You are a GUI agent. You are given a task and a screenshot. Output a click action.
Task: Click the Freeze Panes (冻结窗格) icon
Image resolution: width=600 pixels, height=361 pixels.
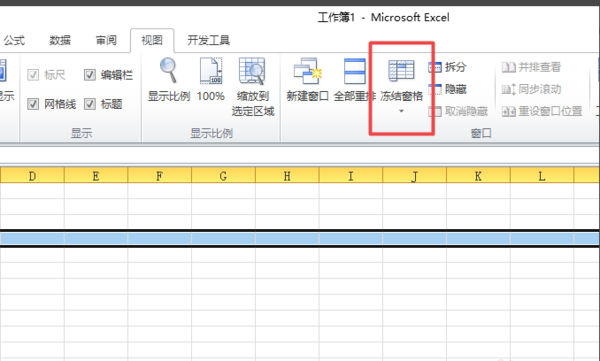[x=401, y=71]
